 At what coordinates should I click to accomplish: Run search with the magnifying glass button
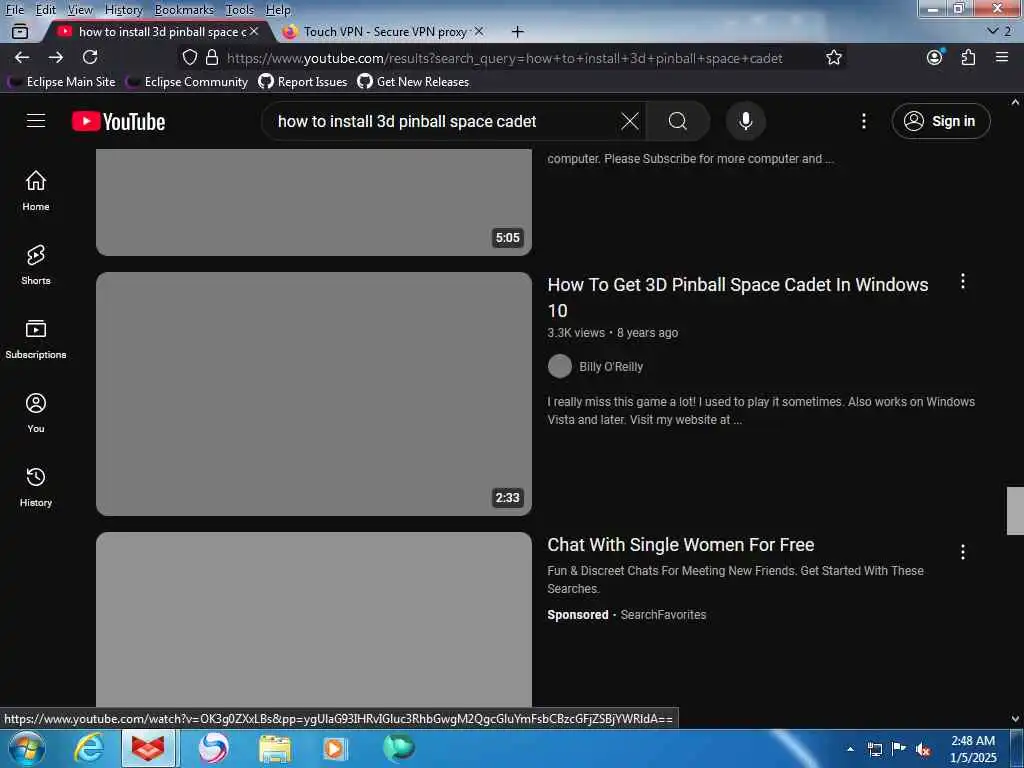[x=677, y=121]
